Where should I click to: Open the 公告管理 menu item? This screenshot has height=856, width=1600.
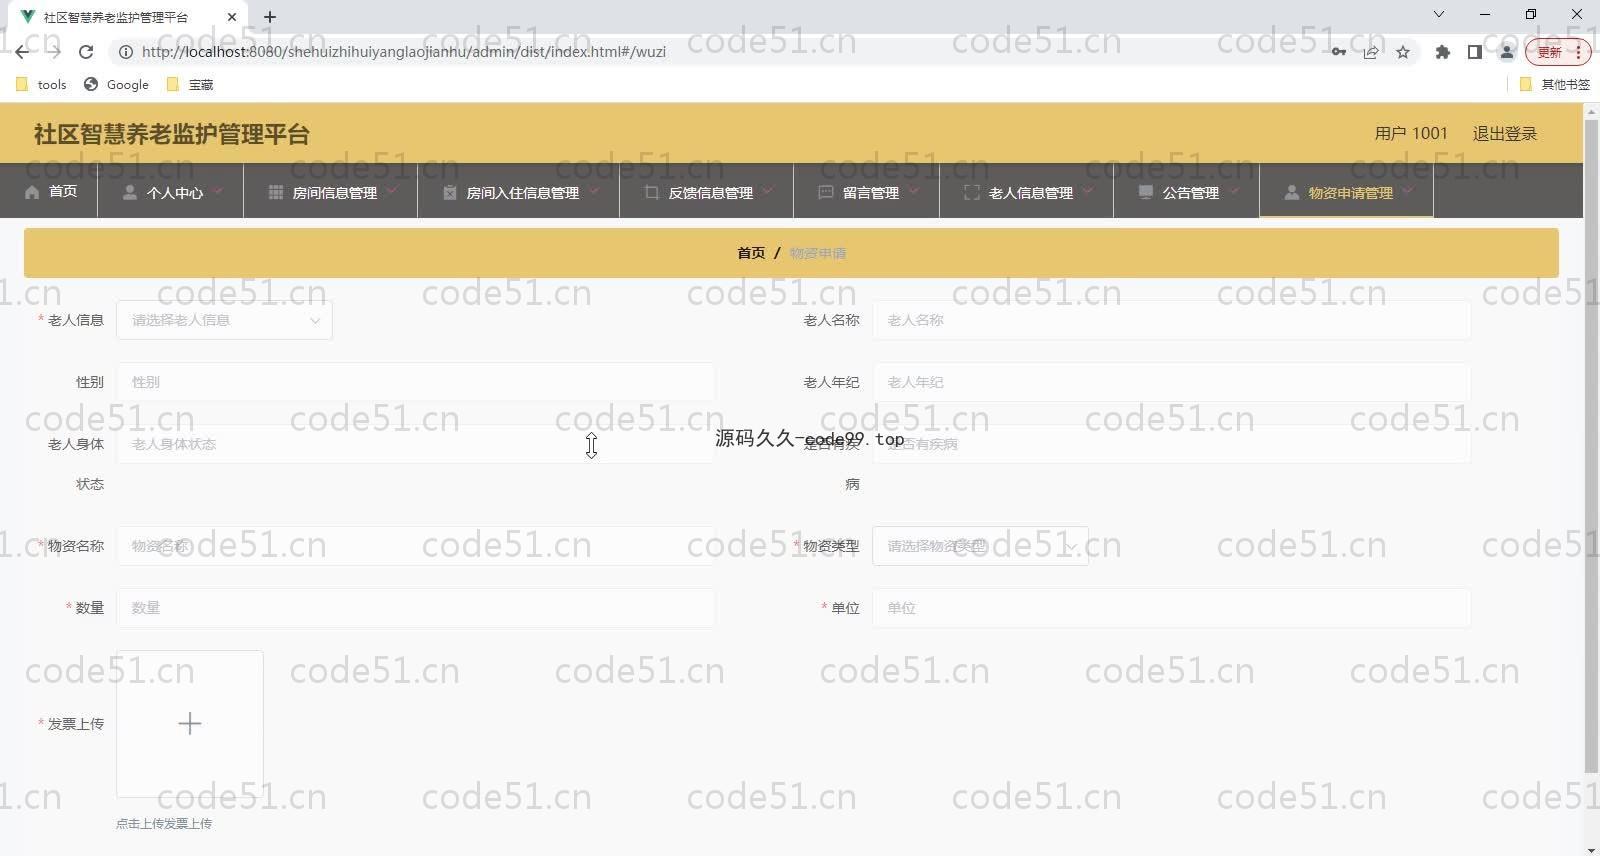(x=1186, y=191)
